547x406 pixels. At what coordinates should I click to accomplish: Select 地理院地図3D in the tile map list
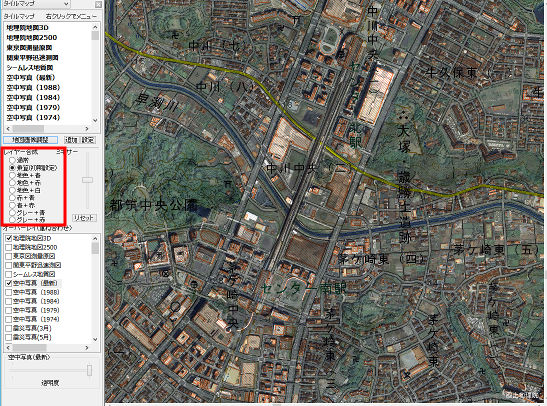tap(28, 28)
